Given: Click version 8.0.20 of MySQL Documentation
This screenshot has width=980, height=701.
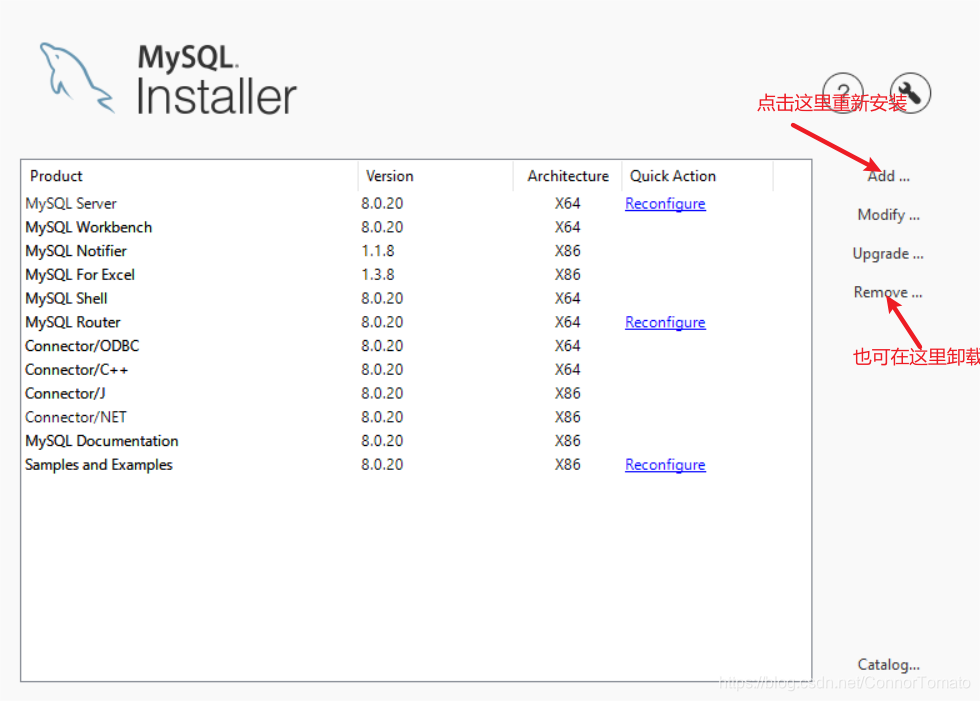Looking at the screenshot, I should point(382,441).
